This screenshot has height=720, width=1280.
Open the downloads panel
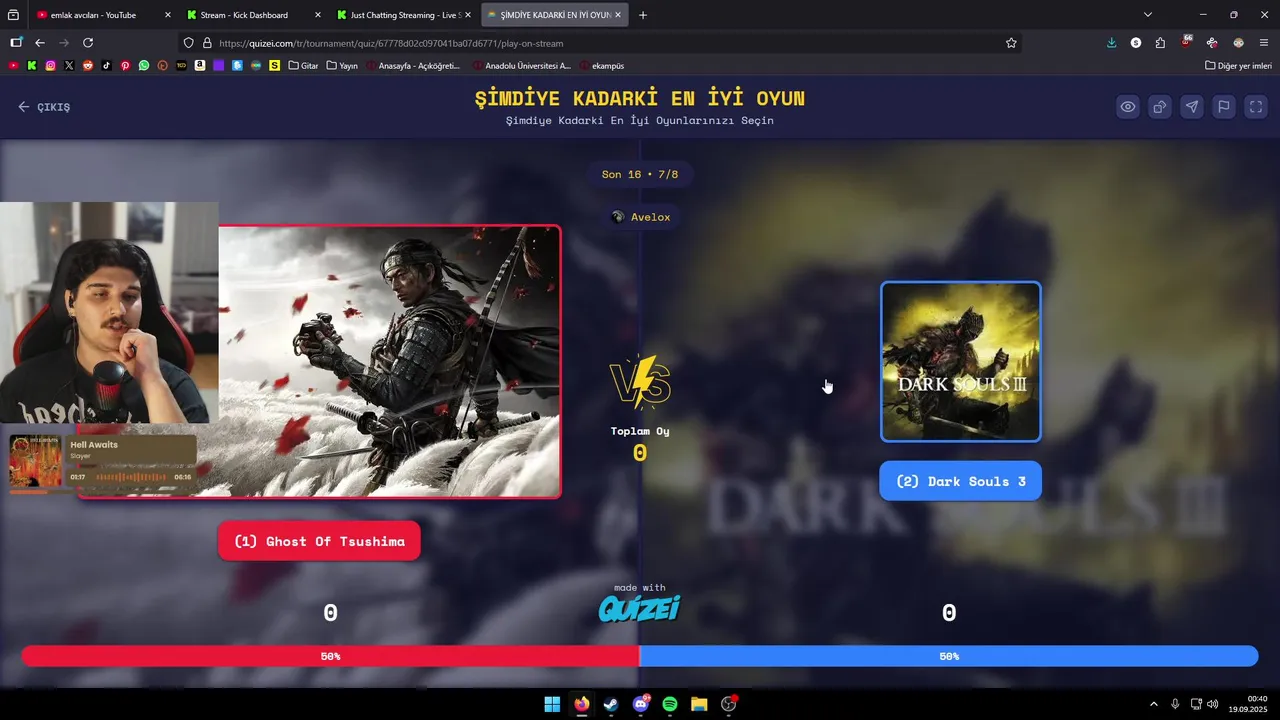tap(1111, 43)
